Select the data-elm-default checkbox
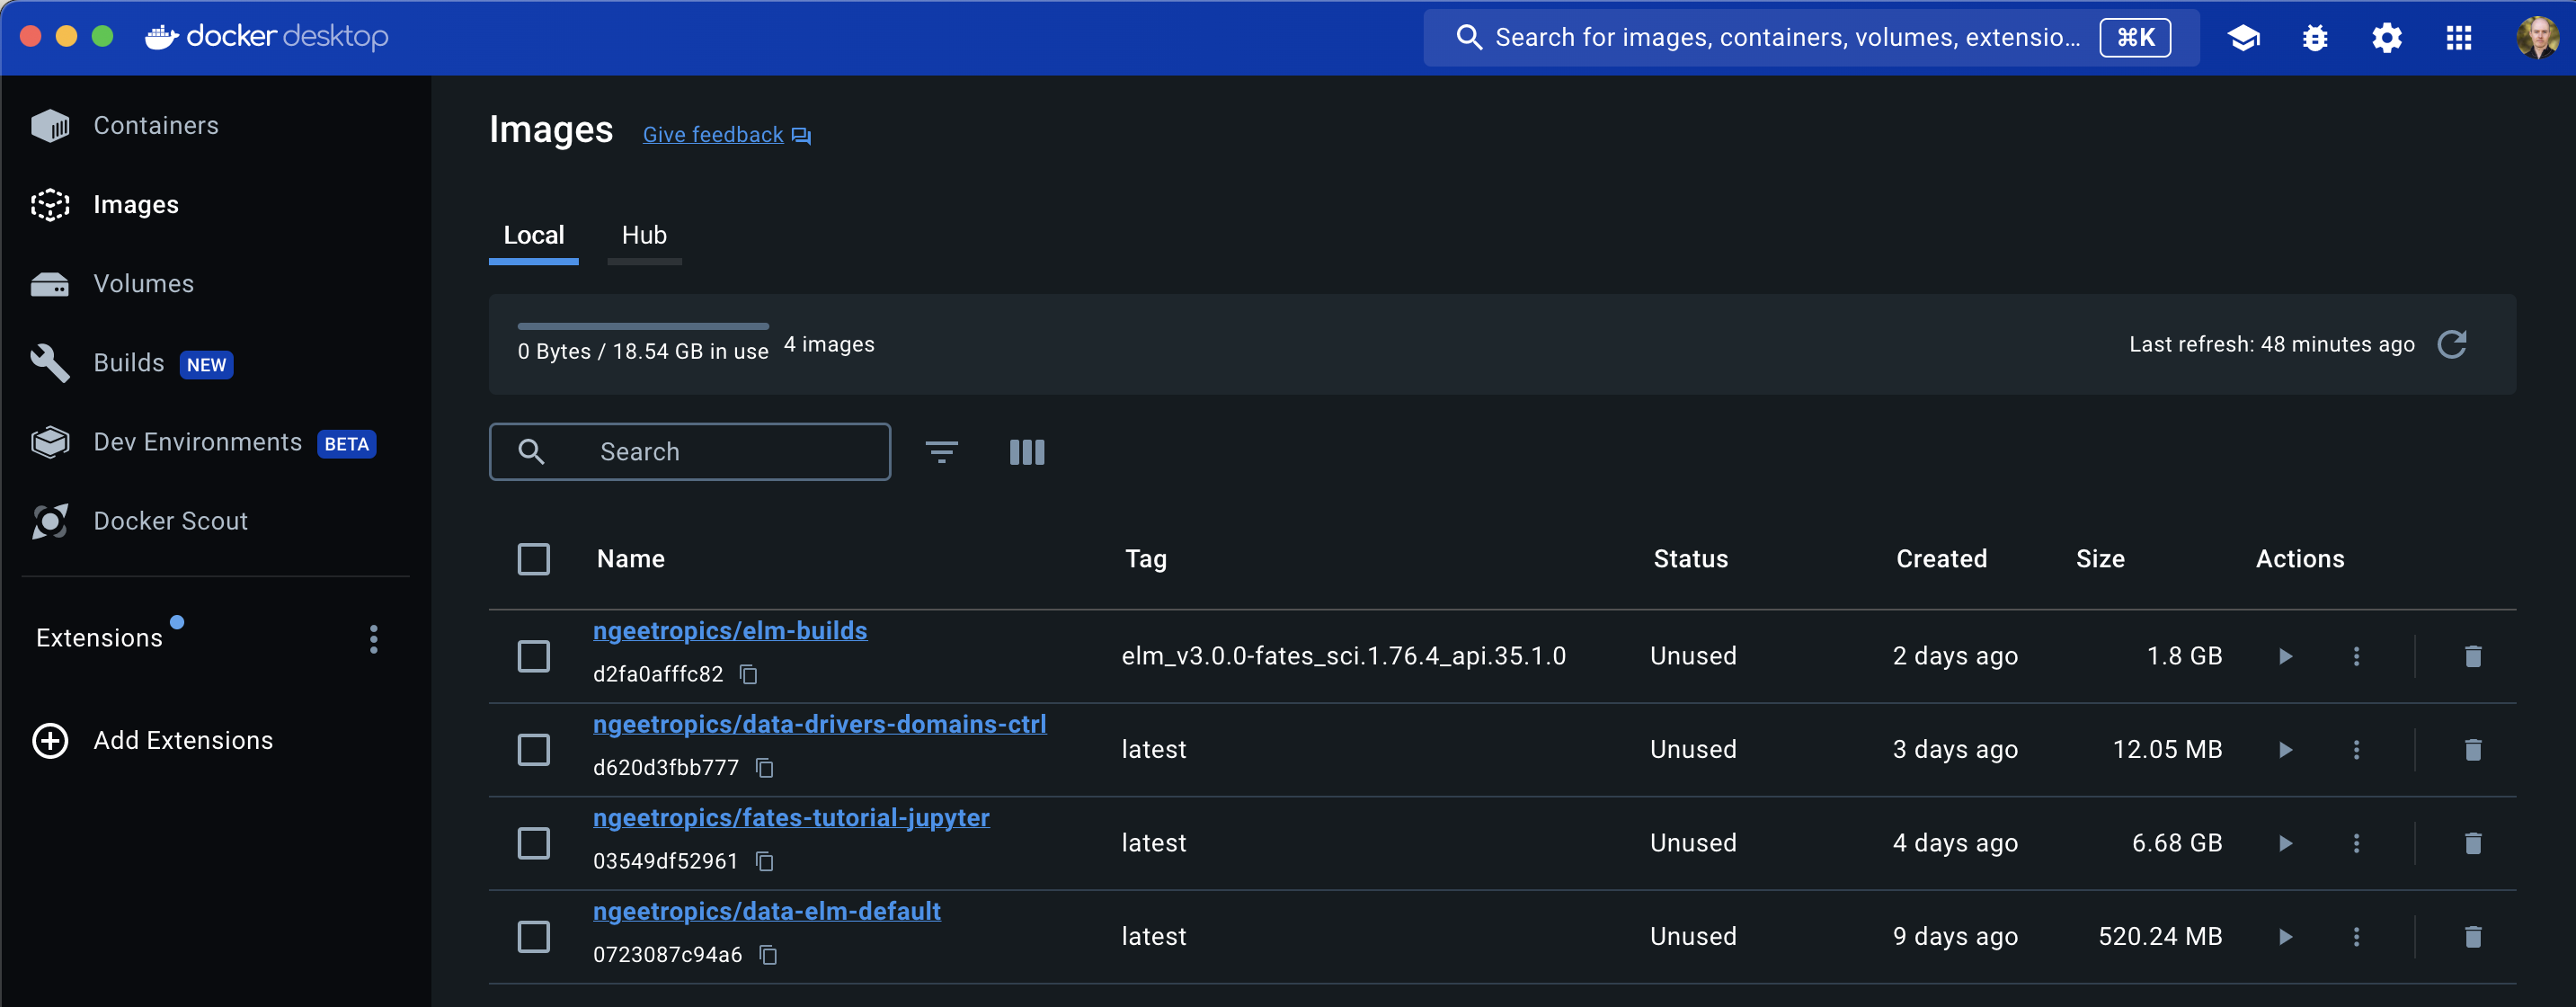2576x1007 pixels. coord(534,937)
